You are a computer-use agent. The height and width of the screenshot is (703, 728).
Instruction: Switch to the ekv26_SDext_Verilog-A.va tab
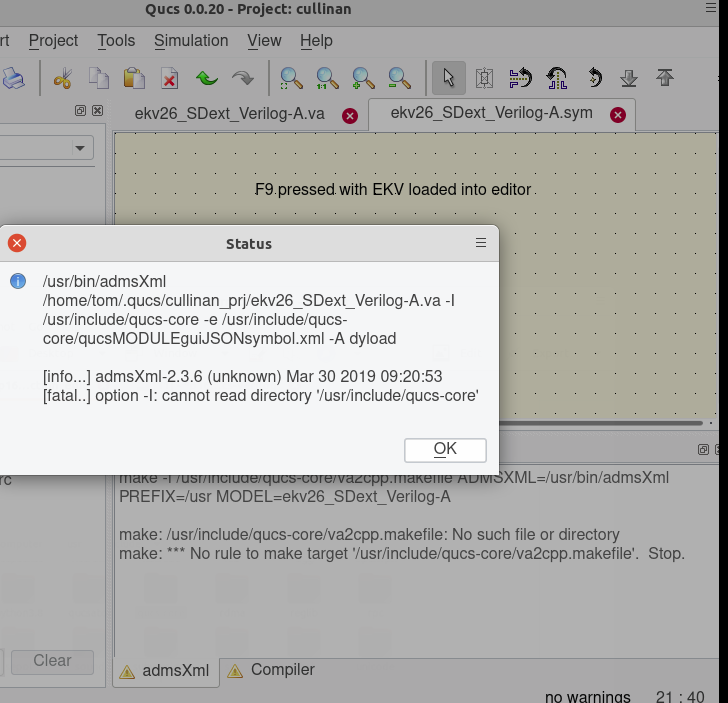click(229, 113)
